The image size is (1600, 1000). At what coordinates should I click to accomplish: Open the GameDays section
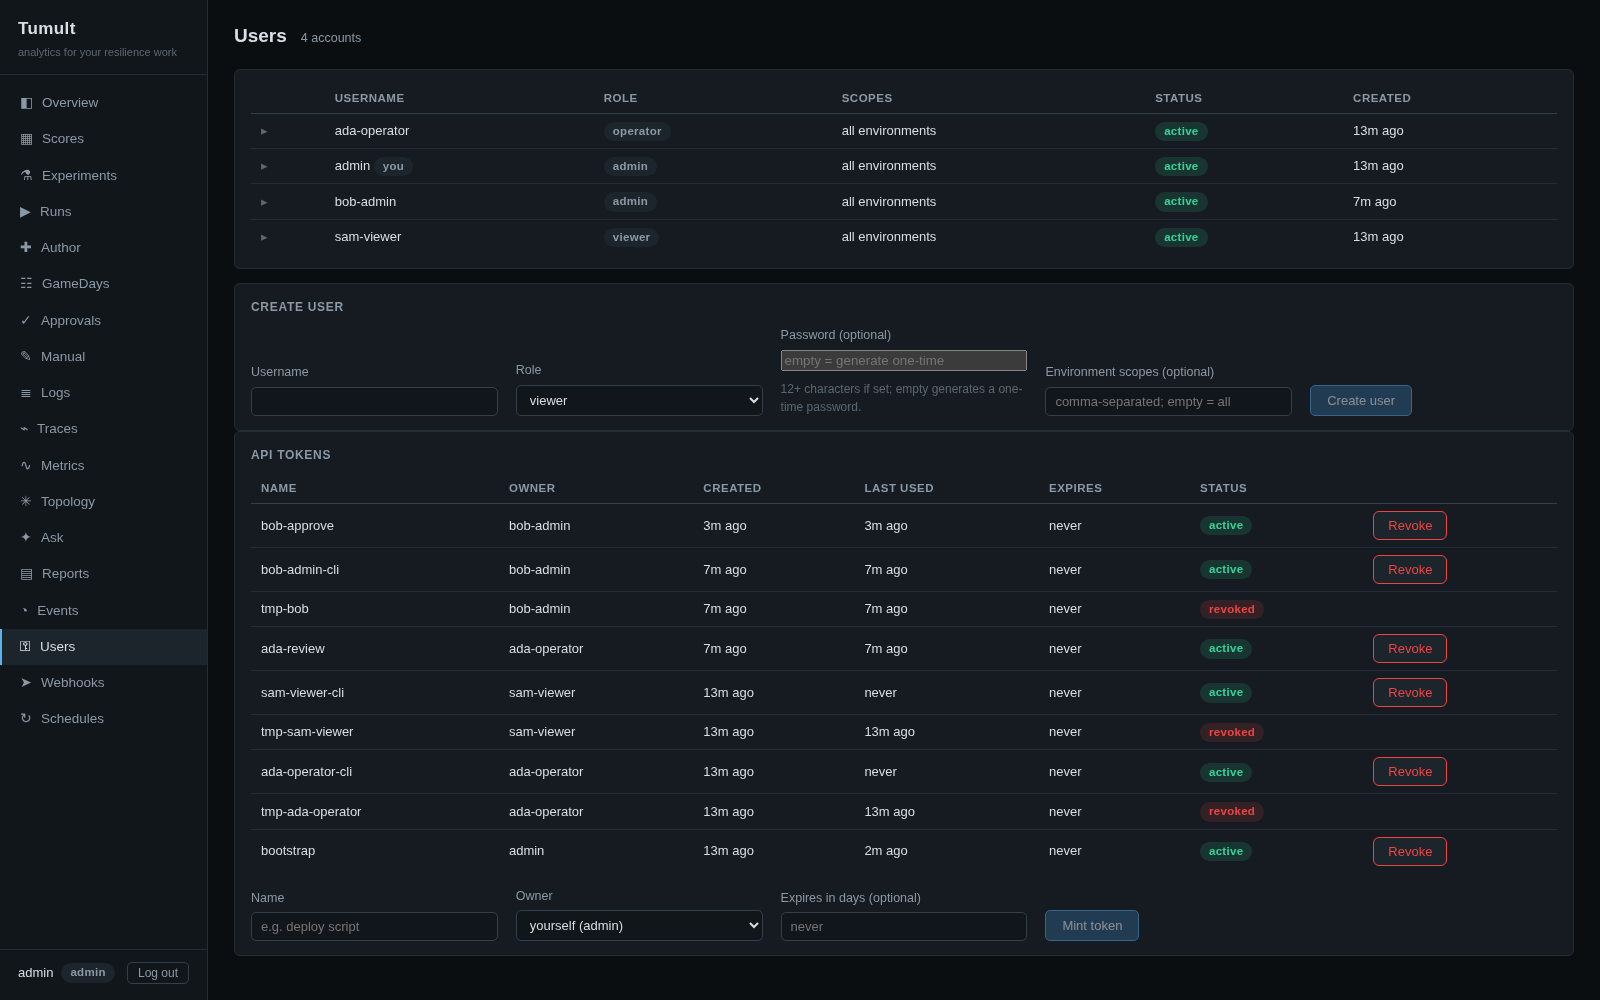[x=104, y=284]
